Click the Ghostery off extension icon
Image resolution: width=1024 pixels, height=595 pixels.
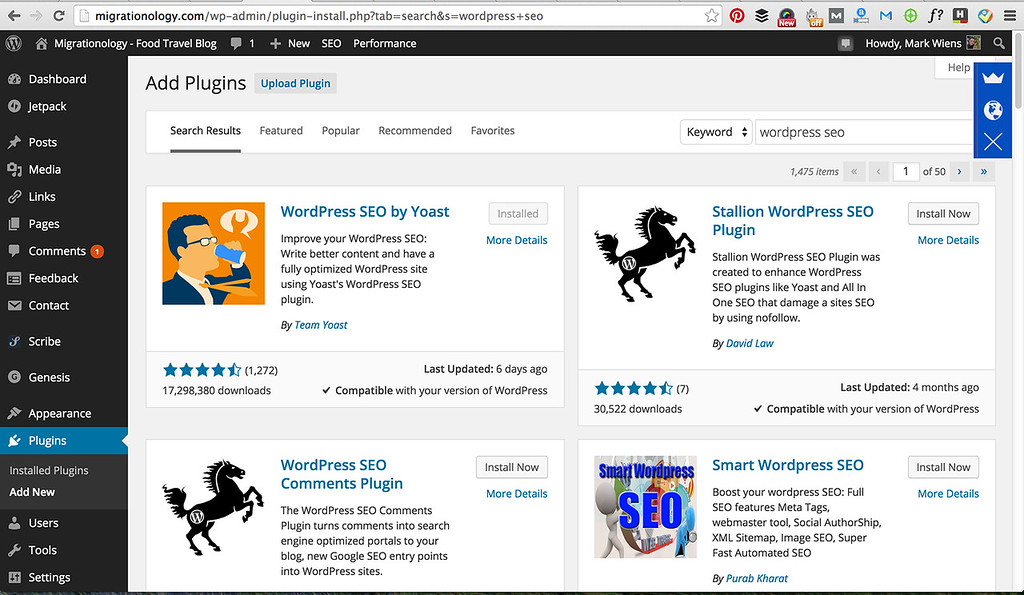812,16
